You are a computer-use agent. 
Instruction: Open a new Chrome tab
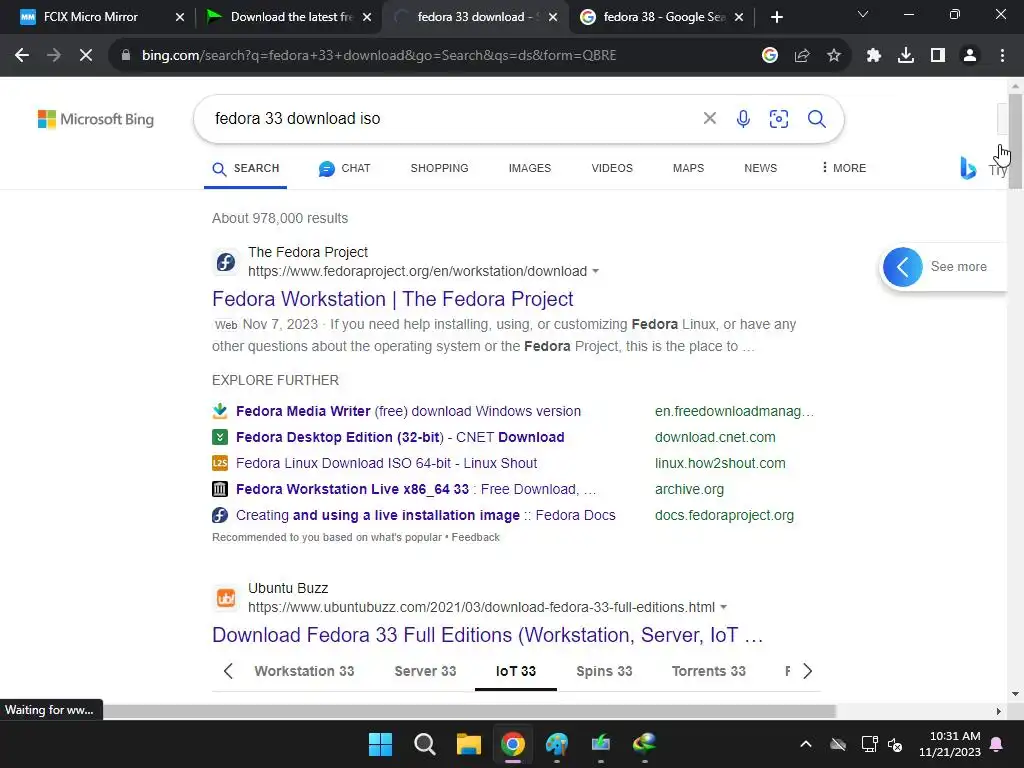776,17
